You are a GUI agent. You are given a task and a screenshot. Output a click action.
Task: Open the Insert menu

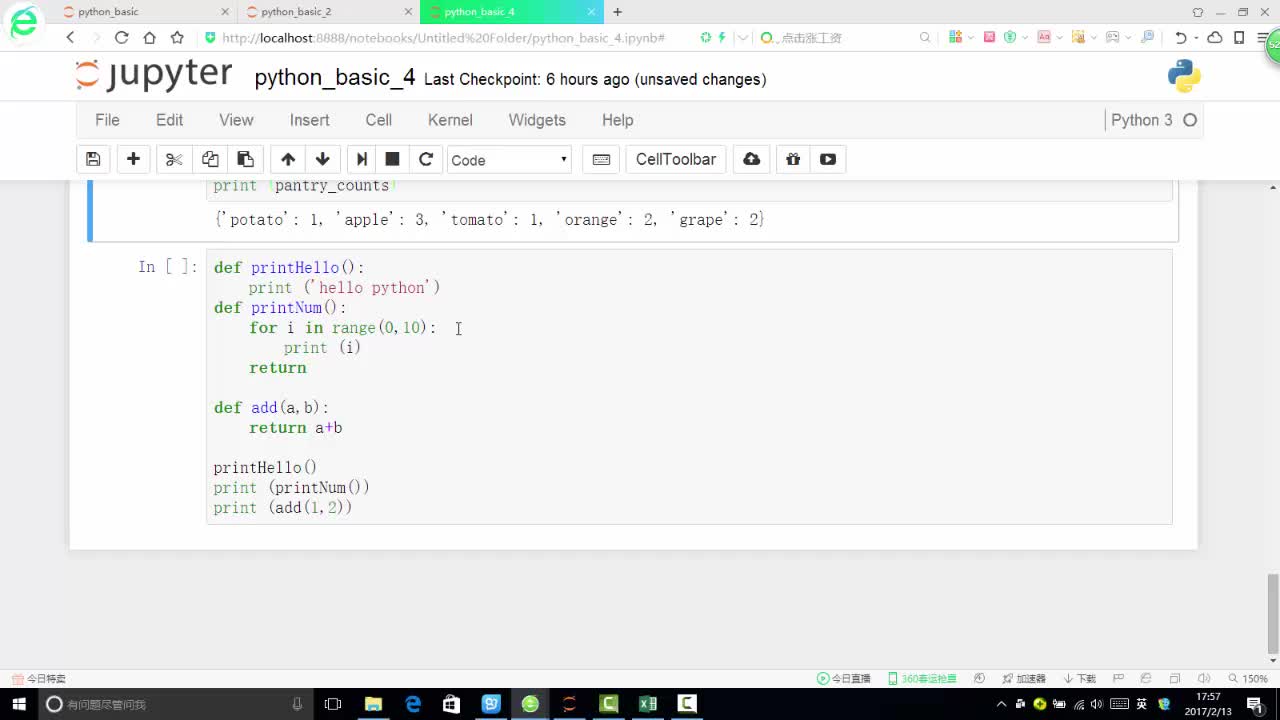(x=309, y=120)
